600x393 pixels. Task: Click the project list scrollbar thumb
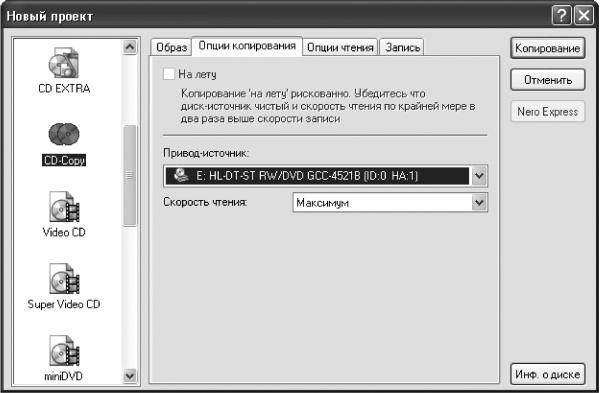point(130,176)
